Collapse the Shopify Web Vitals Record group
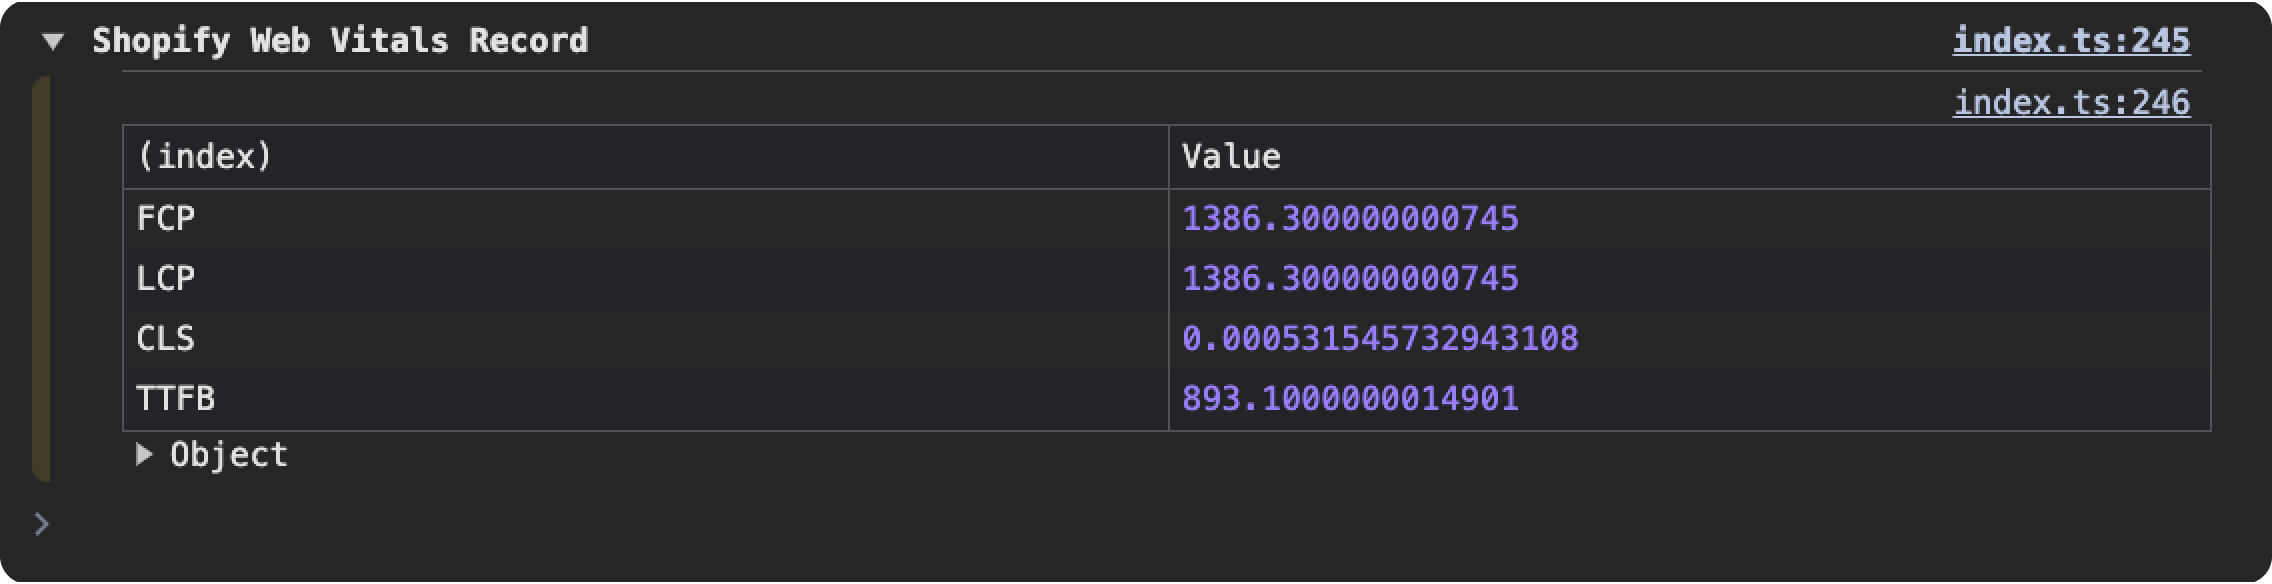The image size is (2272, 584). 53,42
